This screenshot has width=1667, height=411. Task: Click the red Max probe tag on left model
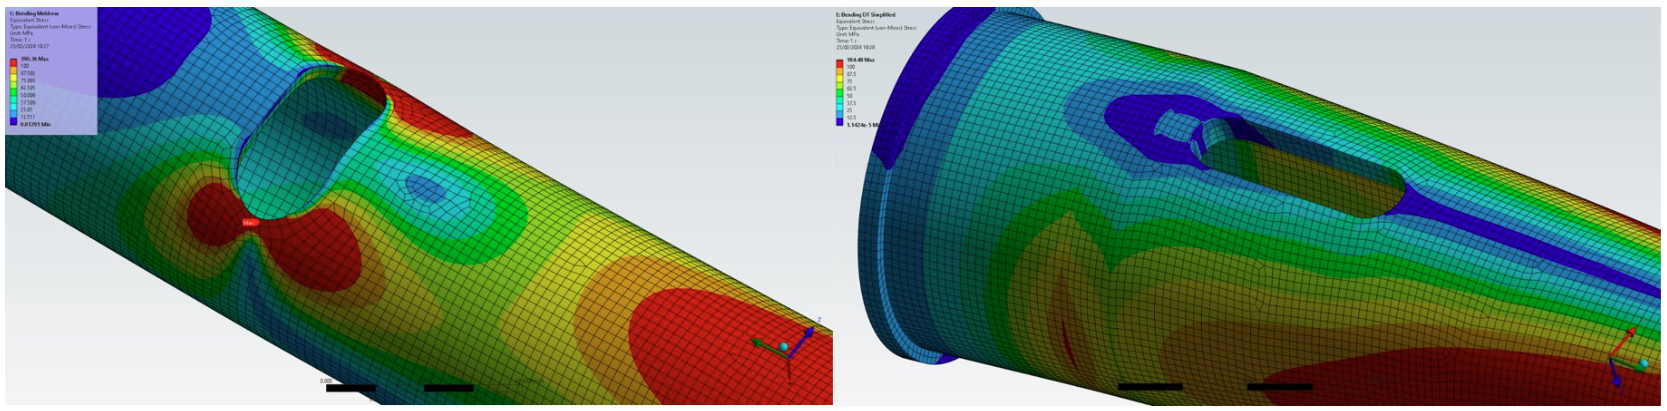pyautogui.click(x=249, y=222)
